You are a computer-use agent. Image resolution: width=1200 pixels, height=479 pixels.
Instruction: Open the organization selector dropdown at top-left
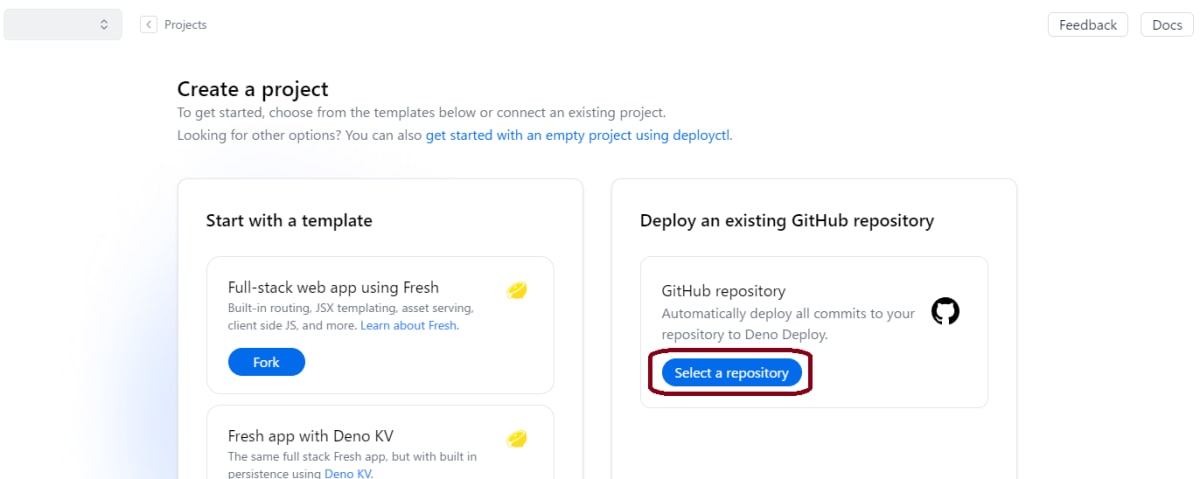pyautogui.click(x=63, y=25)
